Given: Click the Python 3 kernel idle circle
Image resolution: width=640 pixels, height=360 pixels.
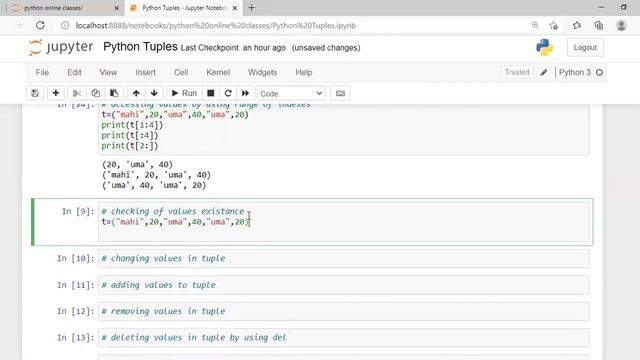Looking at the screenshot, I should 599,73.
